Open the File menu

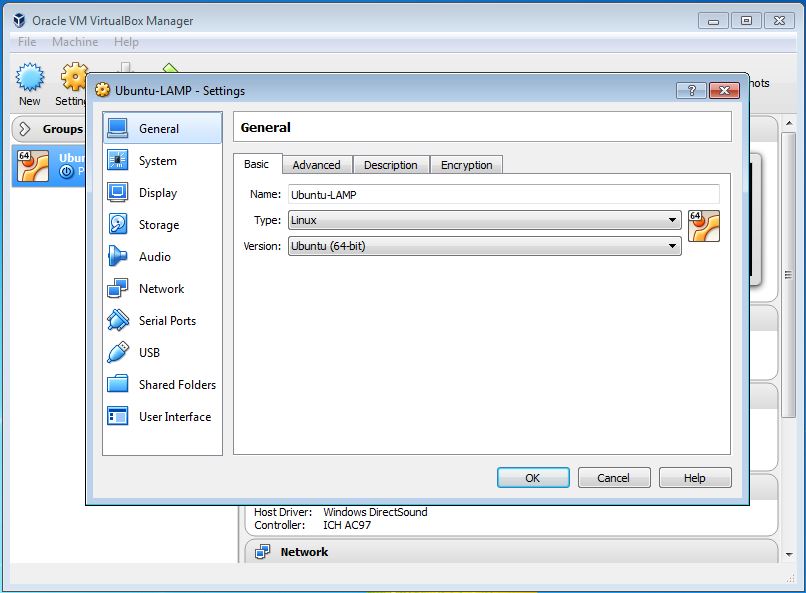[x=27, y=42]
